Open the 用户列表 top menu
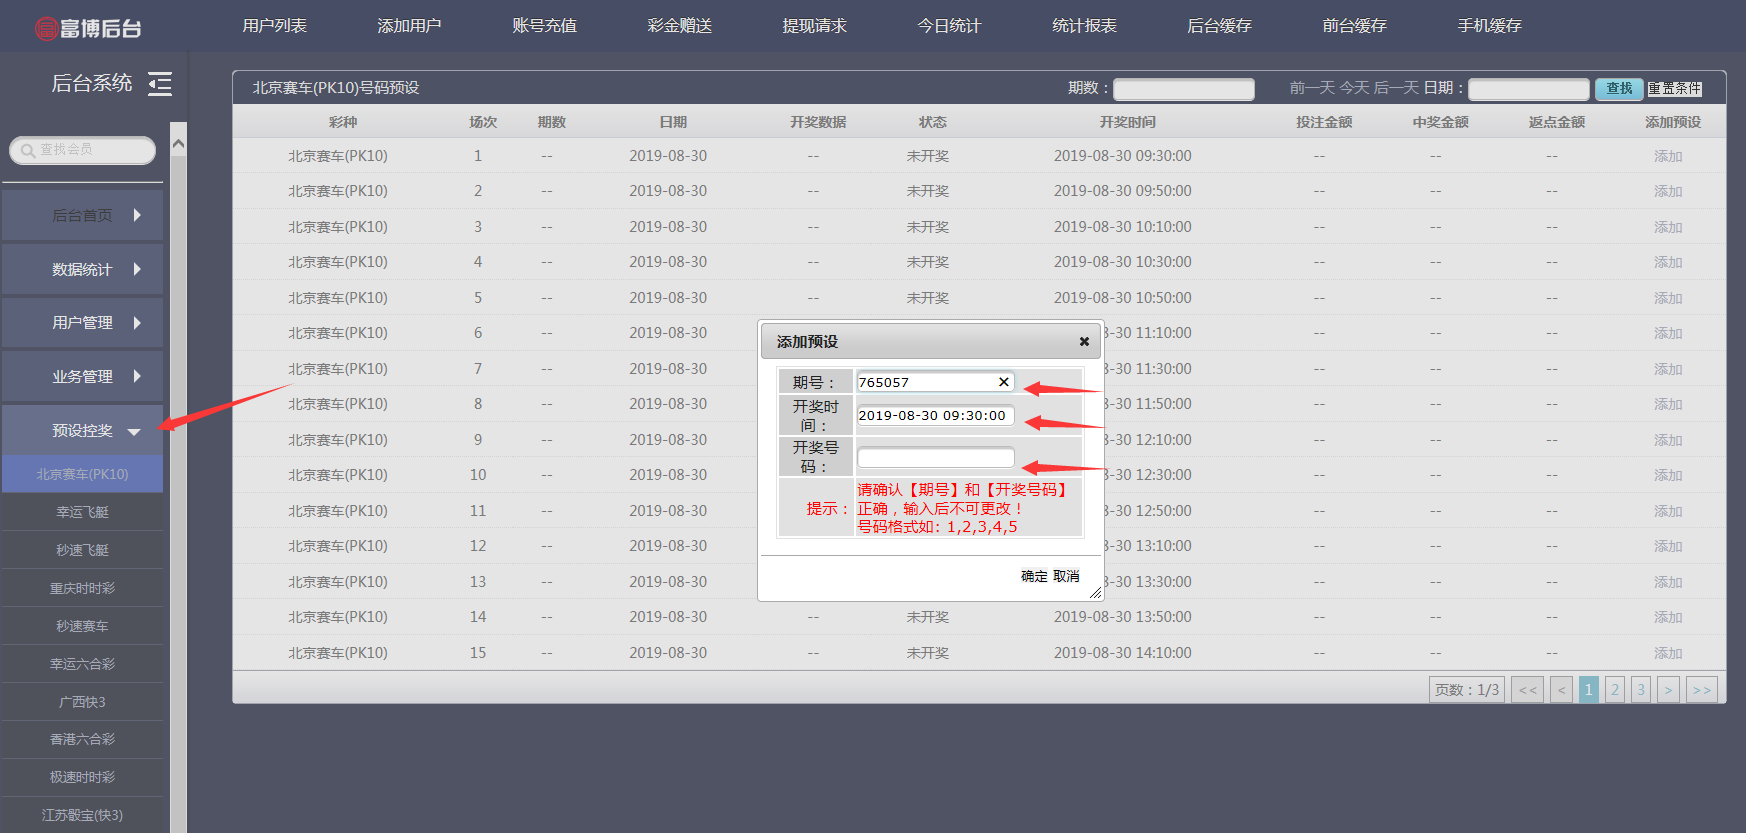Screen dimensions: 1746x833 coord(274,26)
